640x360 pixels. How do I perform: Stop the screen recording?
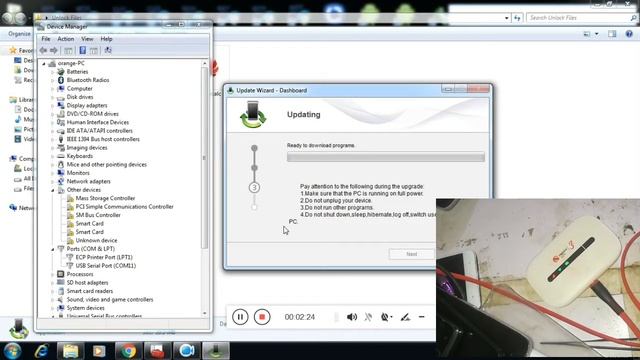point(262,317)
